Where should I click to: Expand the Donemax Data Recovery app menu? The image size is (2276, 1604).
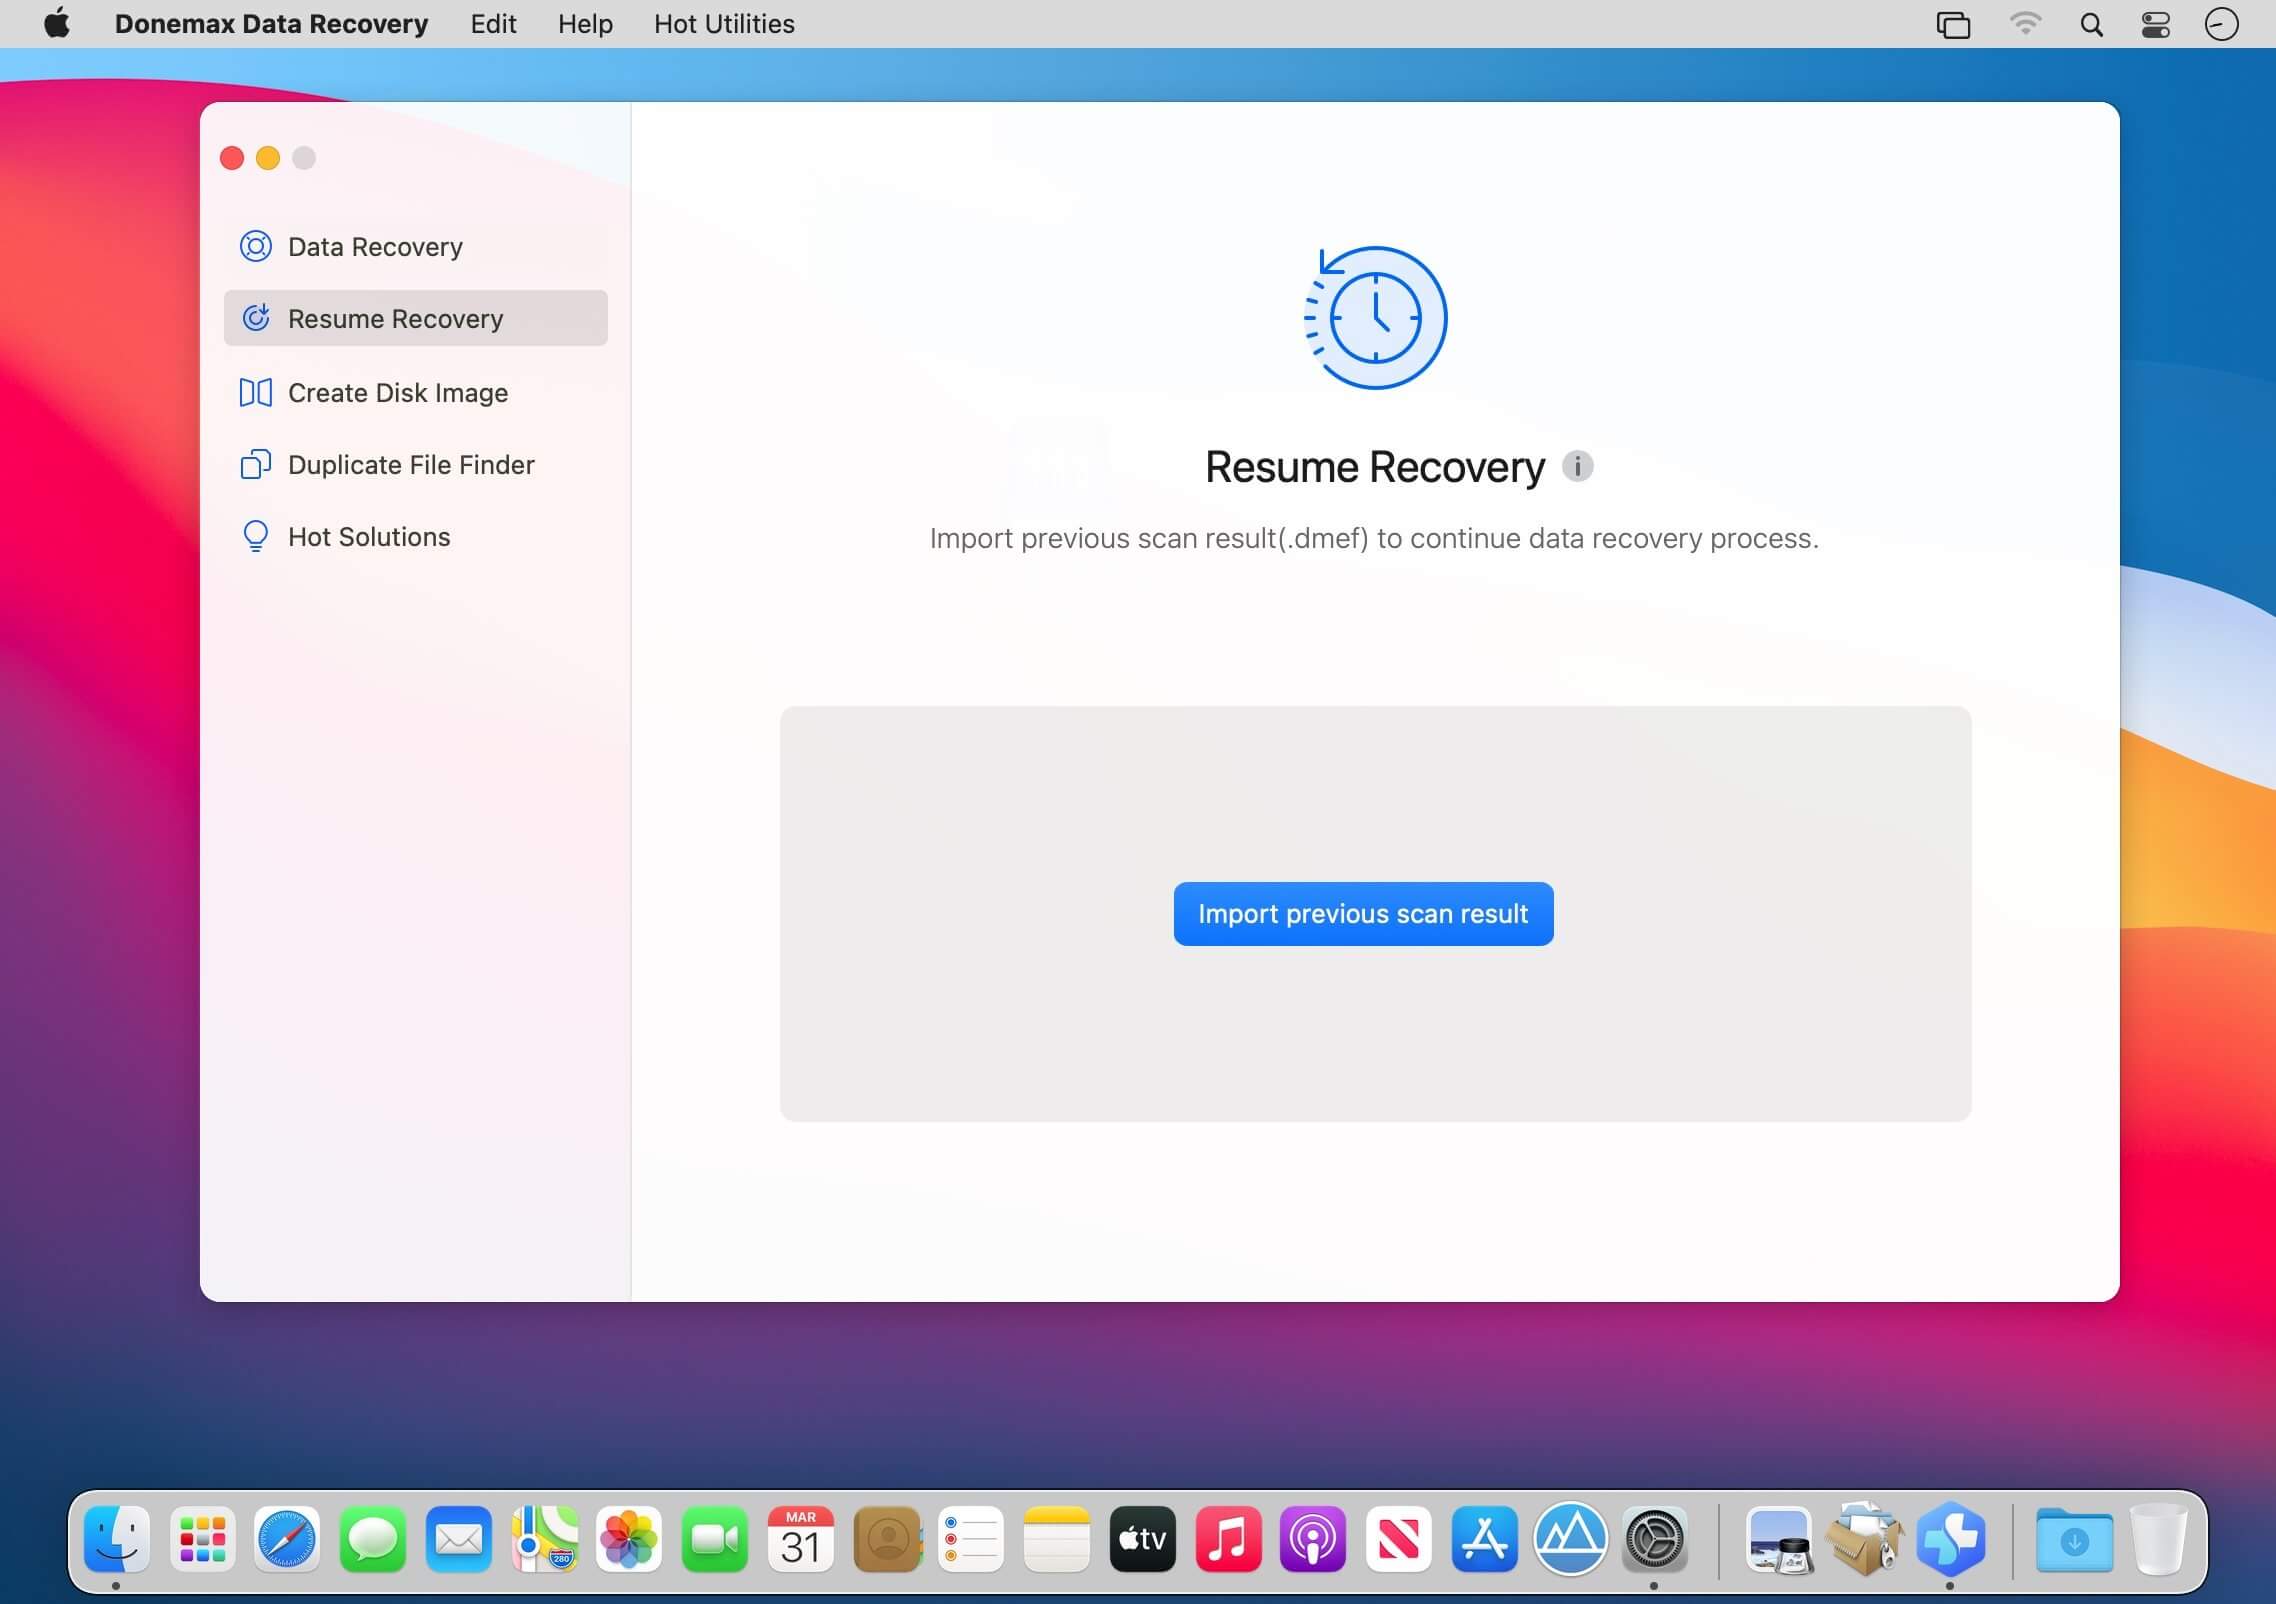pyautogui.click(x=271, y=24)
